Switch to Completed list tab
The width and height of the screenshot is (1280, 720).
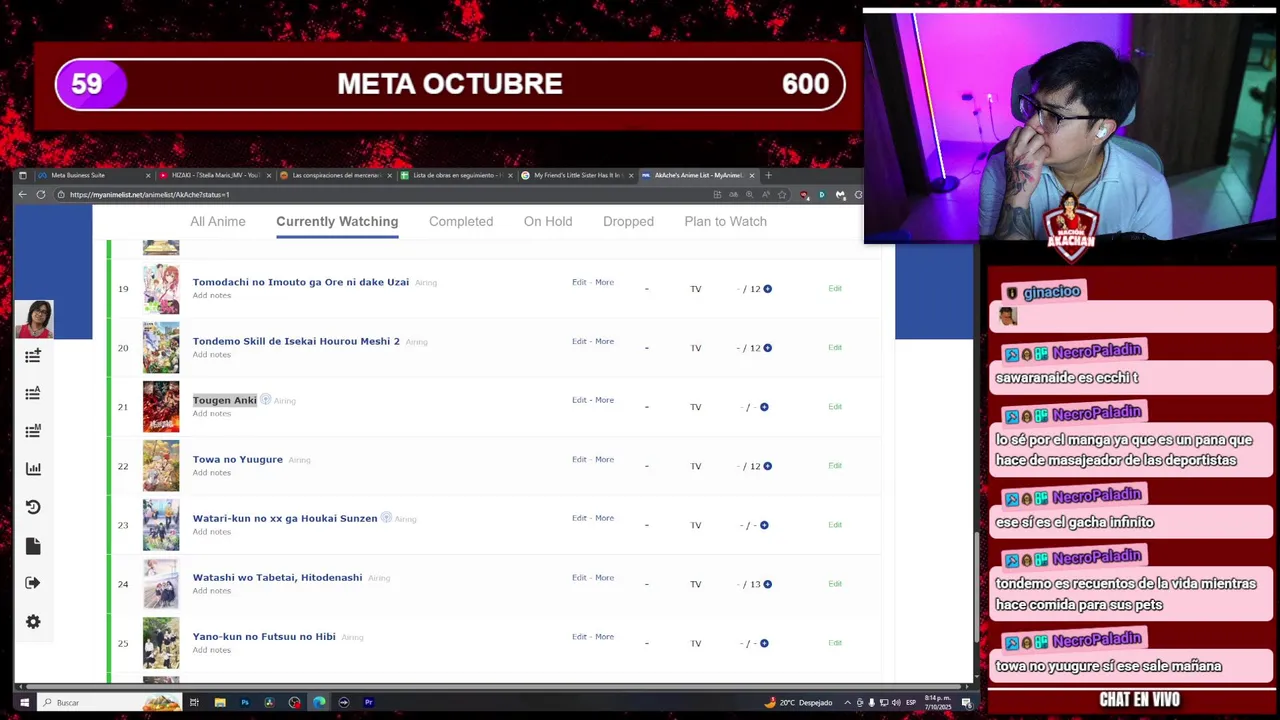coord(461,221)
